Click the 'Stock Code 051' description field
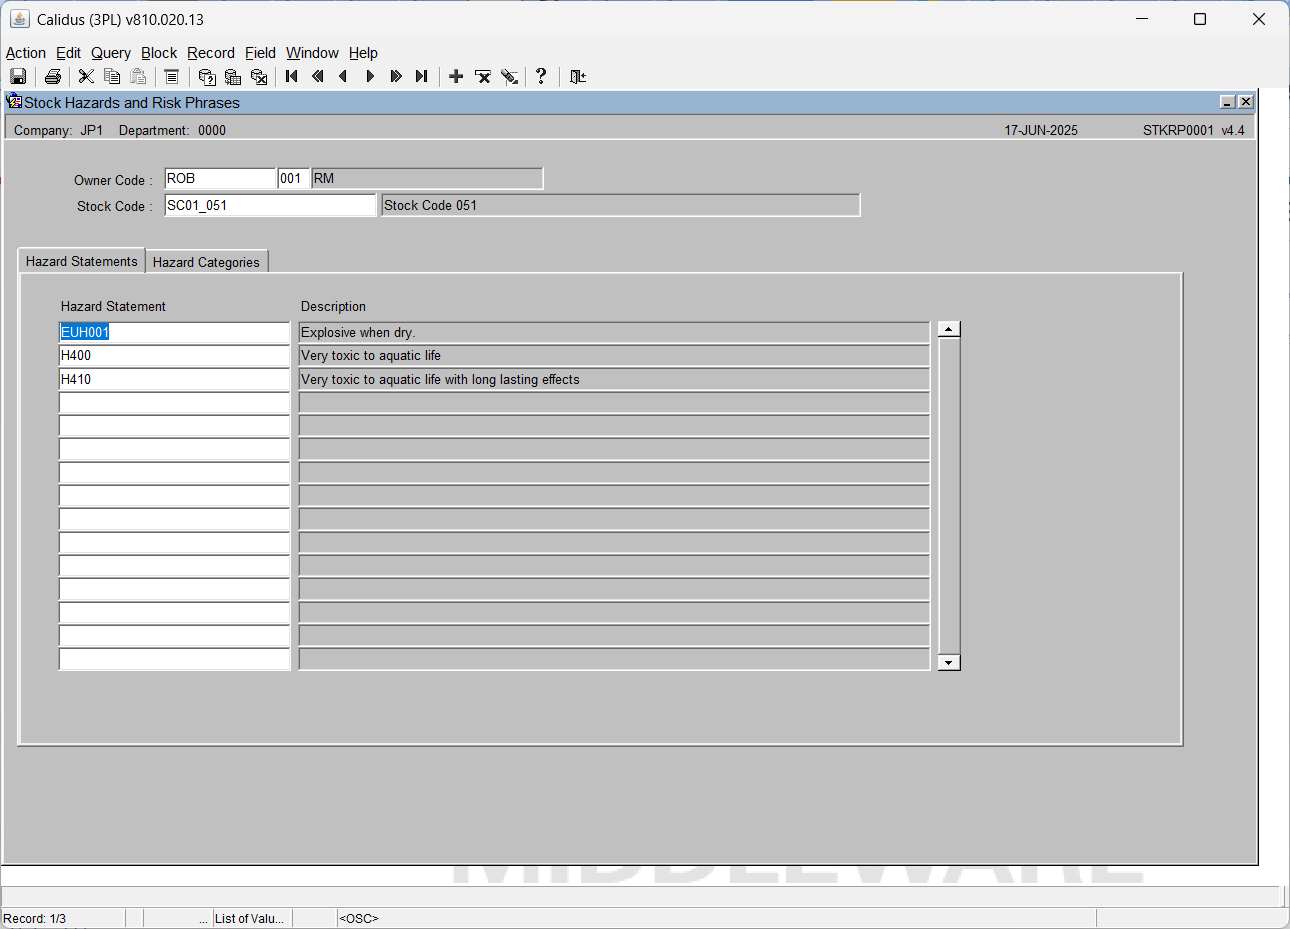This screenshot has height=929, width=1290. [x=620, y=205]
